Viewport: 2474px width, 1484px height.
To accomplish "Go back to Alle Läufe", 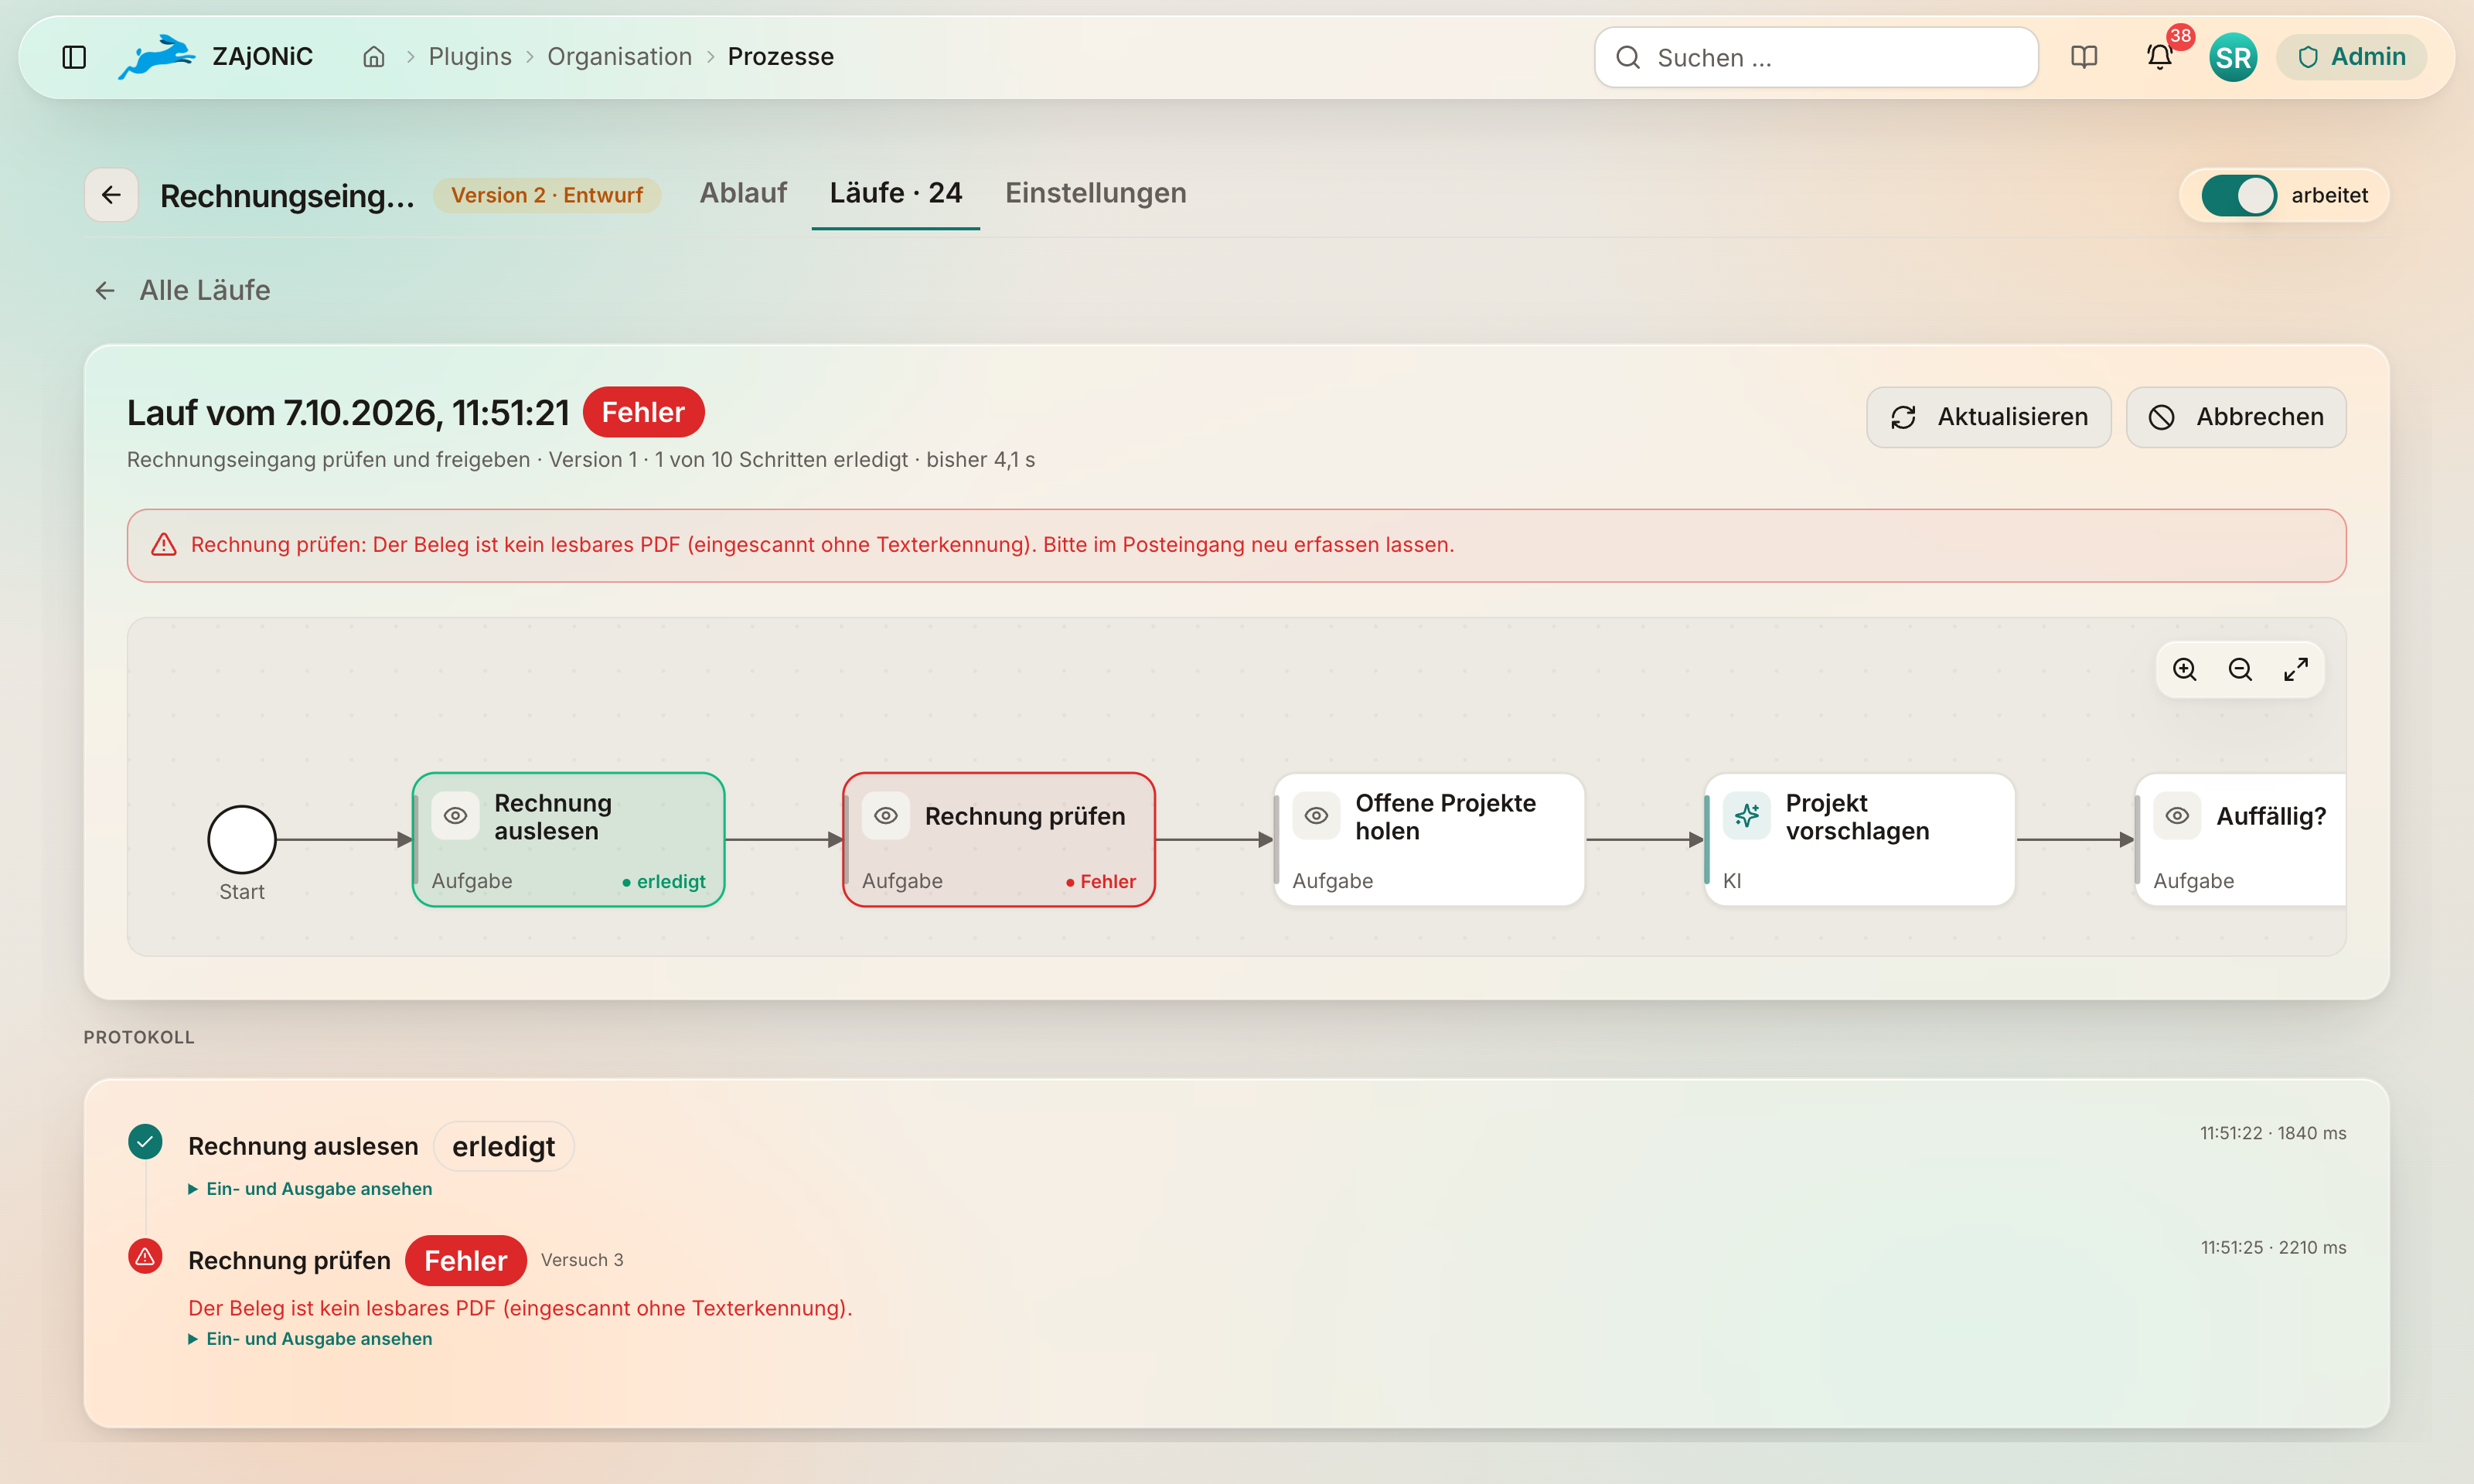I will tap(182, 290).
